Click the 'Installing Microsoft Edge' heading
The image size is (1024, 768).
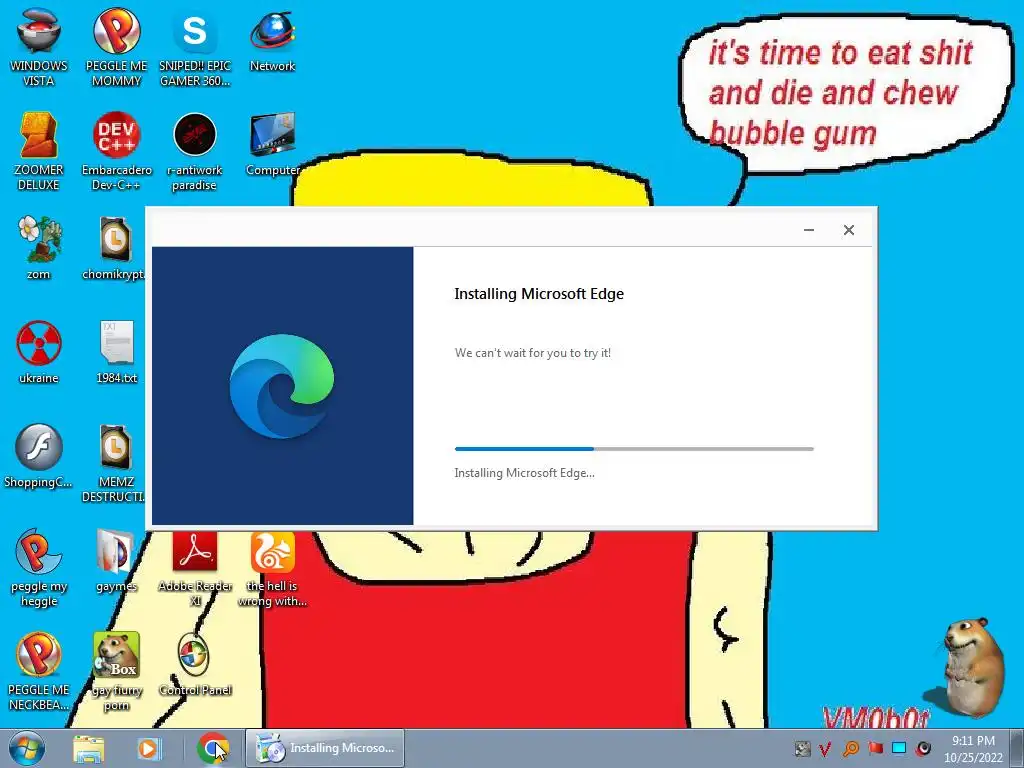pos(539,294)
